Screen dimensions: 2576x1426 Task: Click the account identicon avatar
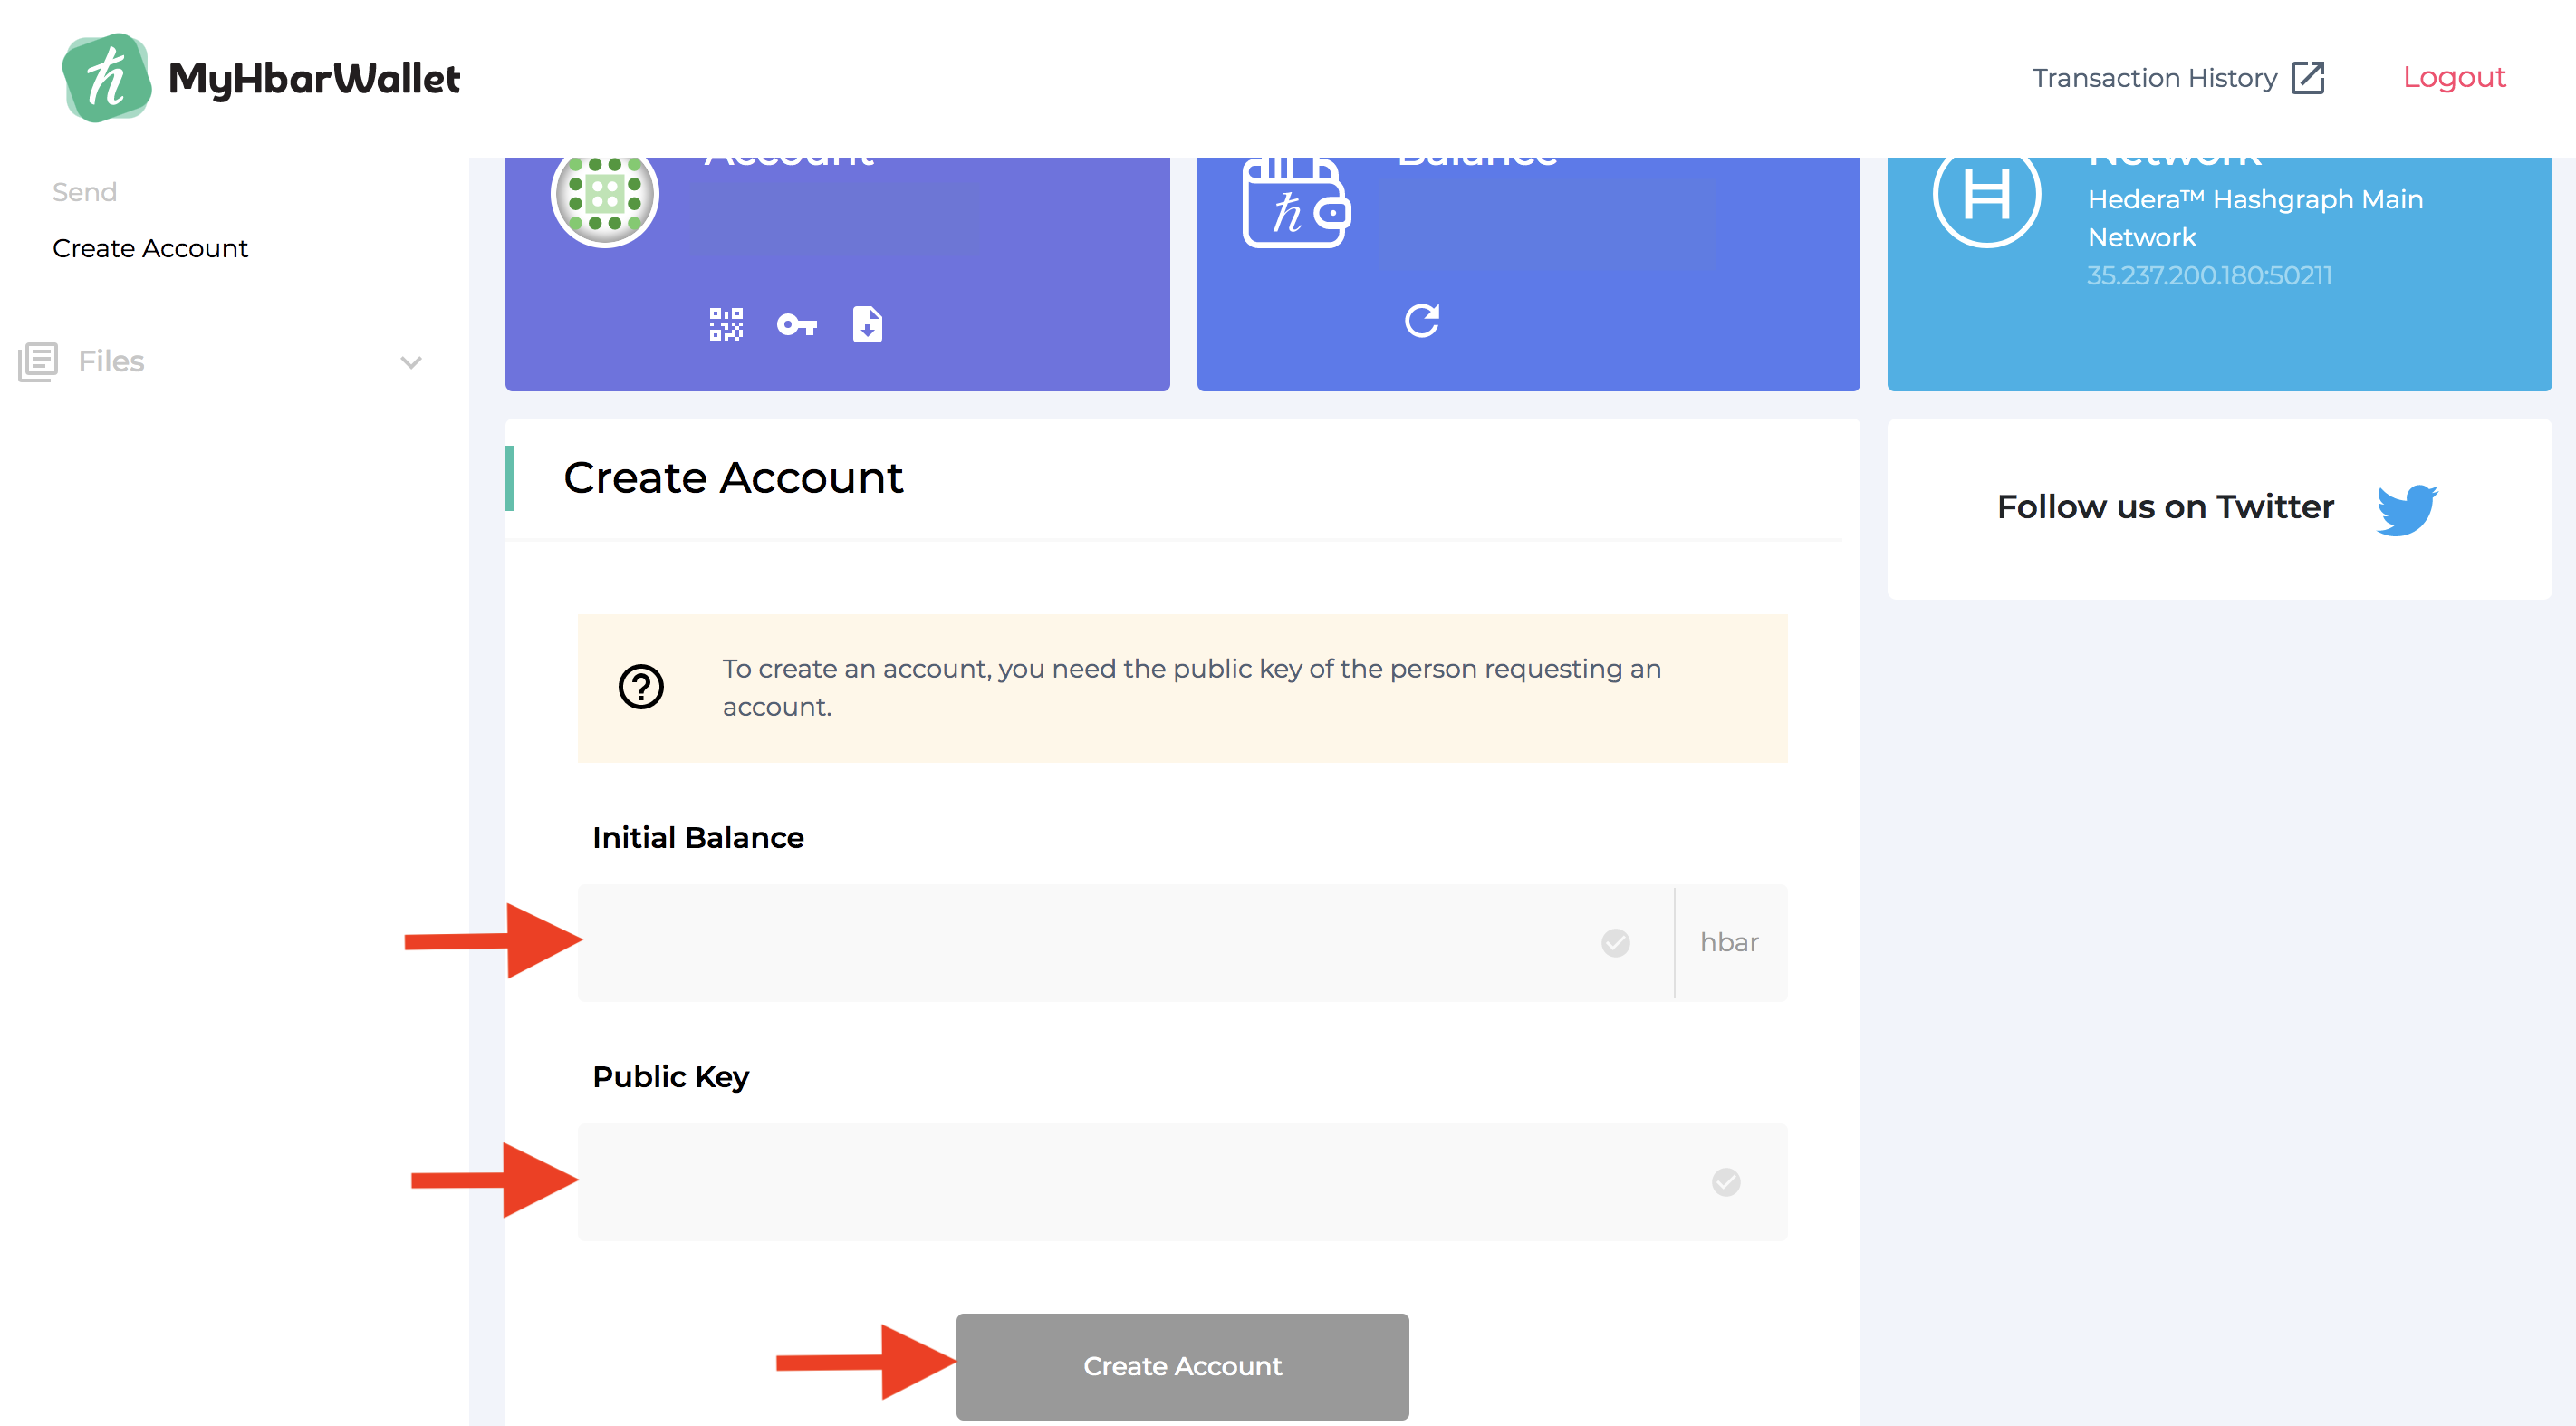click(x=605, y=196)
